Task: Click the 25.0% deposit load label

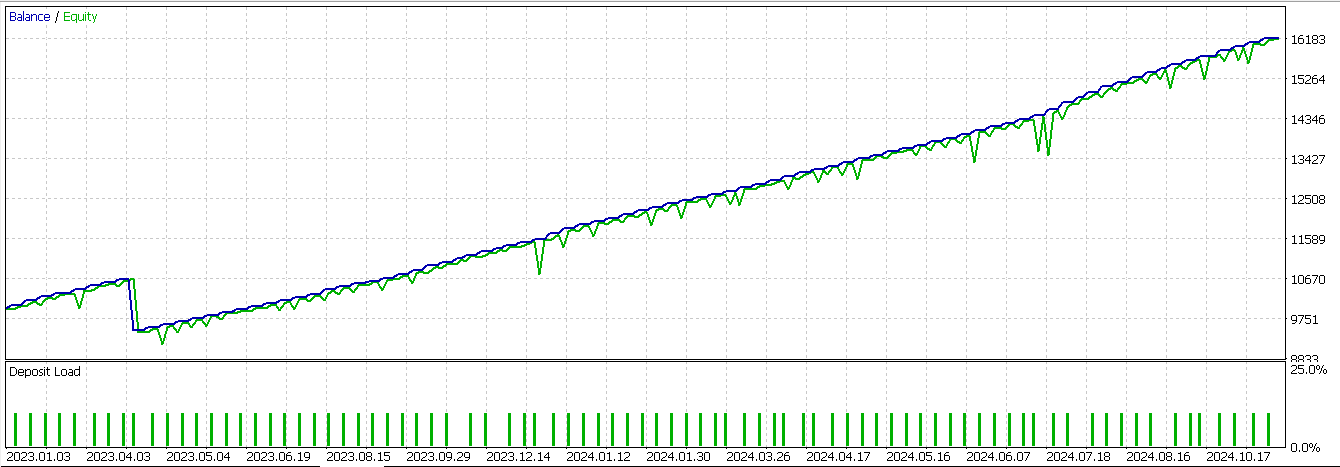Action: point(1309,370)
